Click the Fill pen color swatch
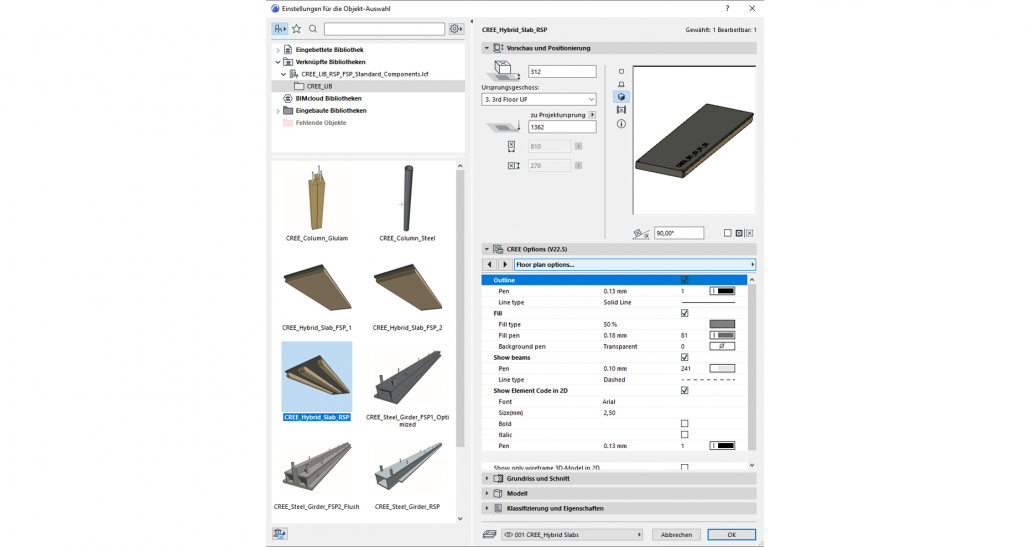 tap(721, 335)
